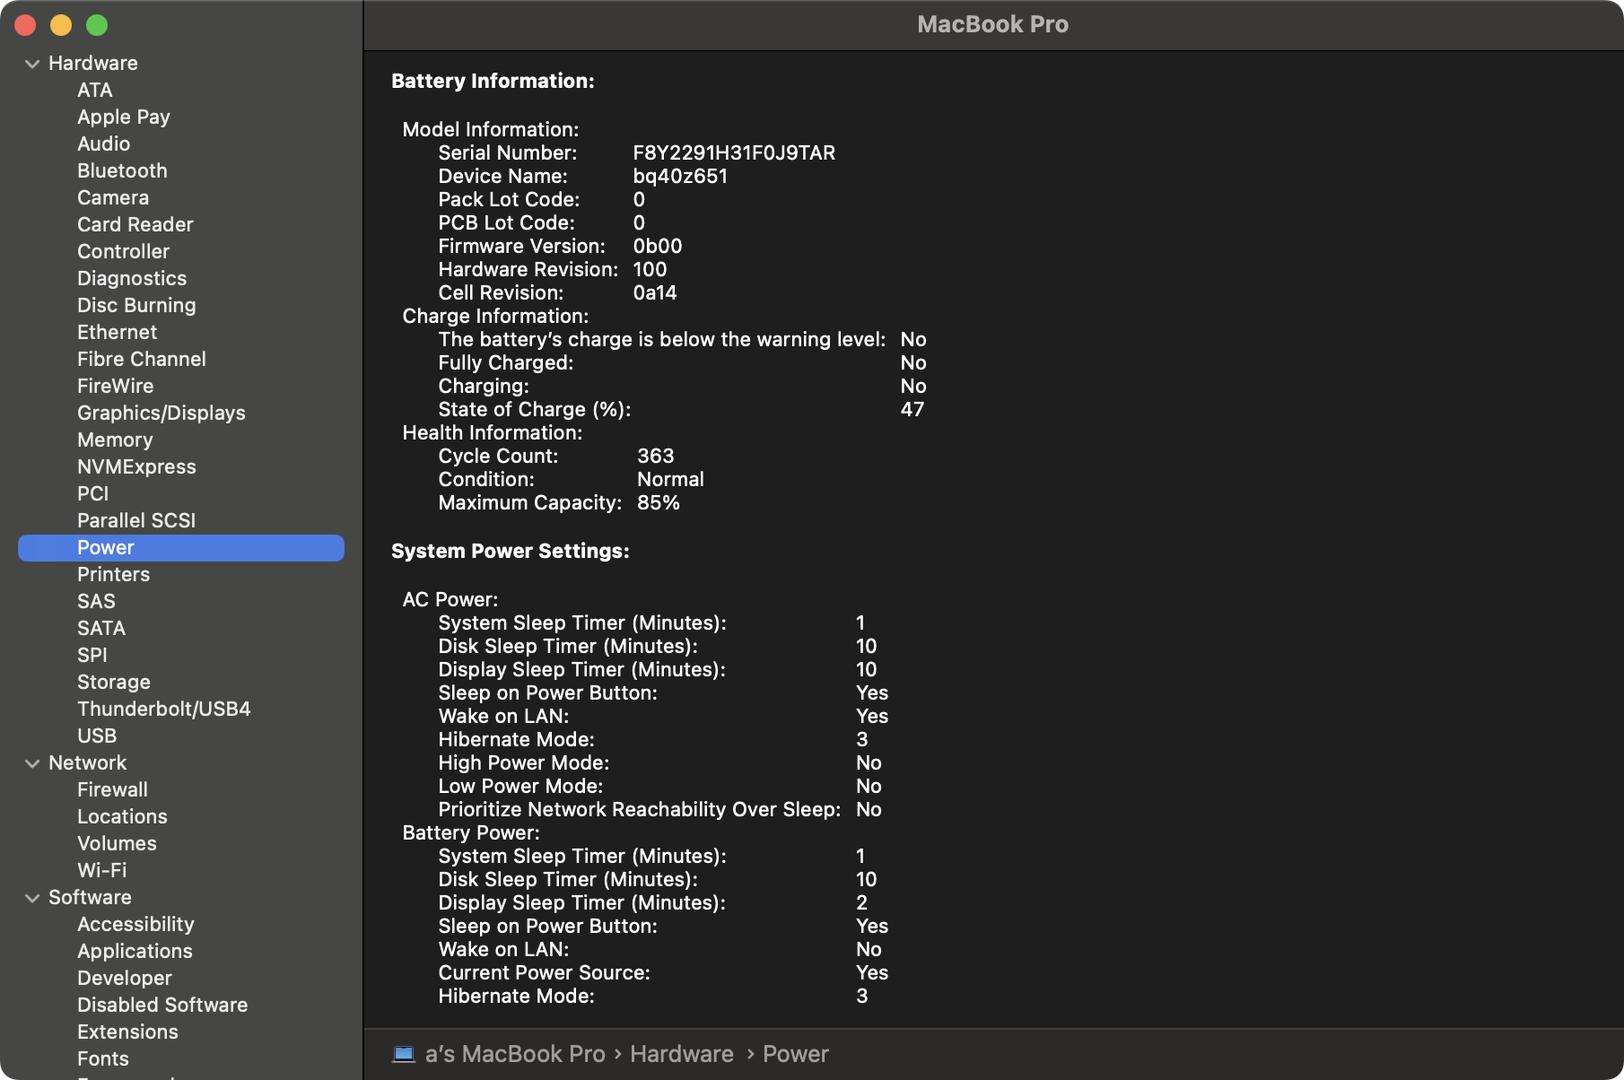Click the Firmware Version value 0b00

(x=657, y=247)
